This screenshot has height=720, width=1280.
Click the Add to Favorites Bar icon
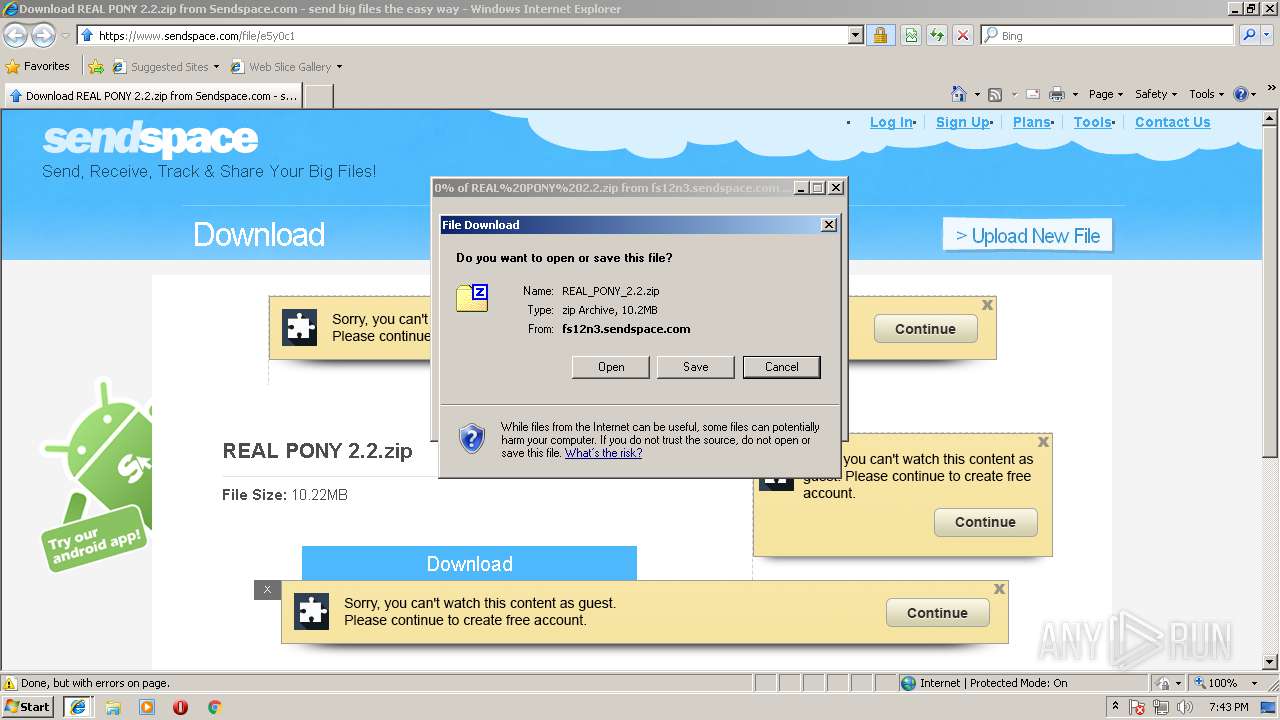[x=96, y=67]
